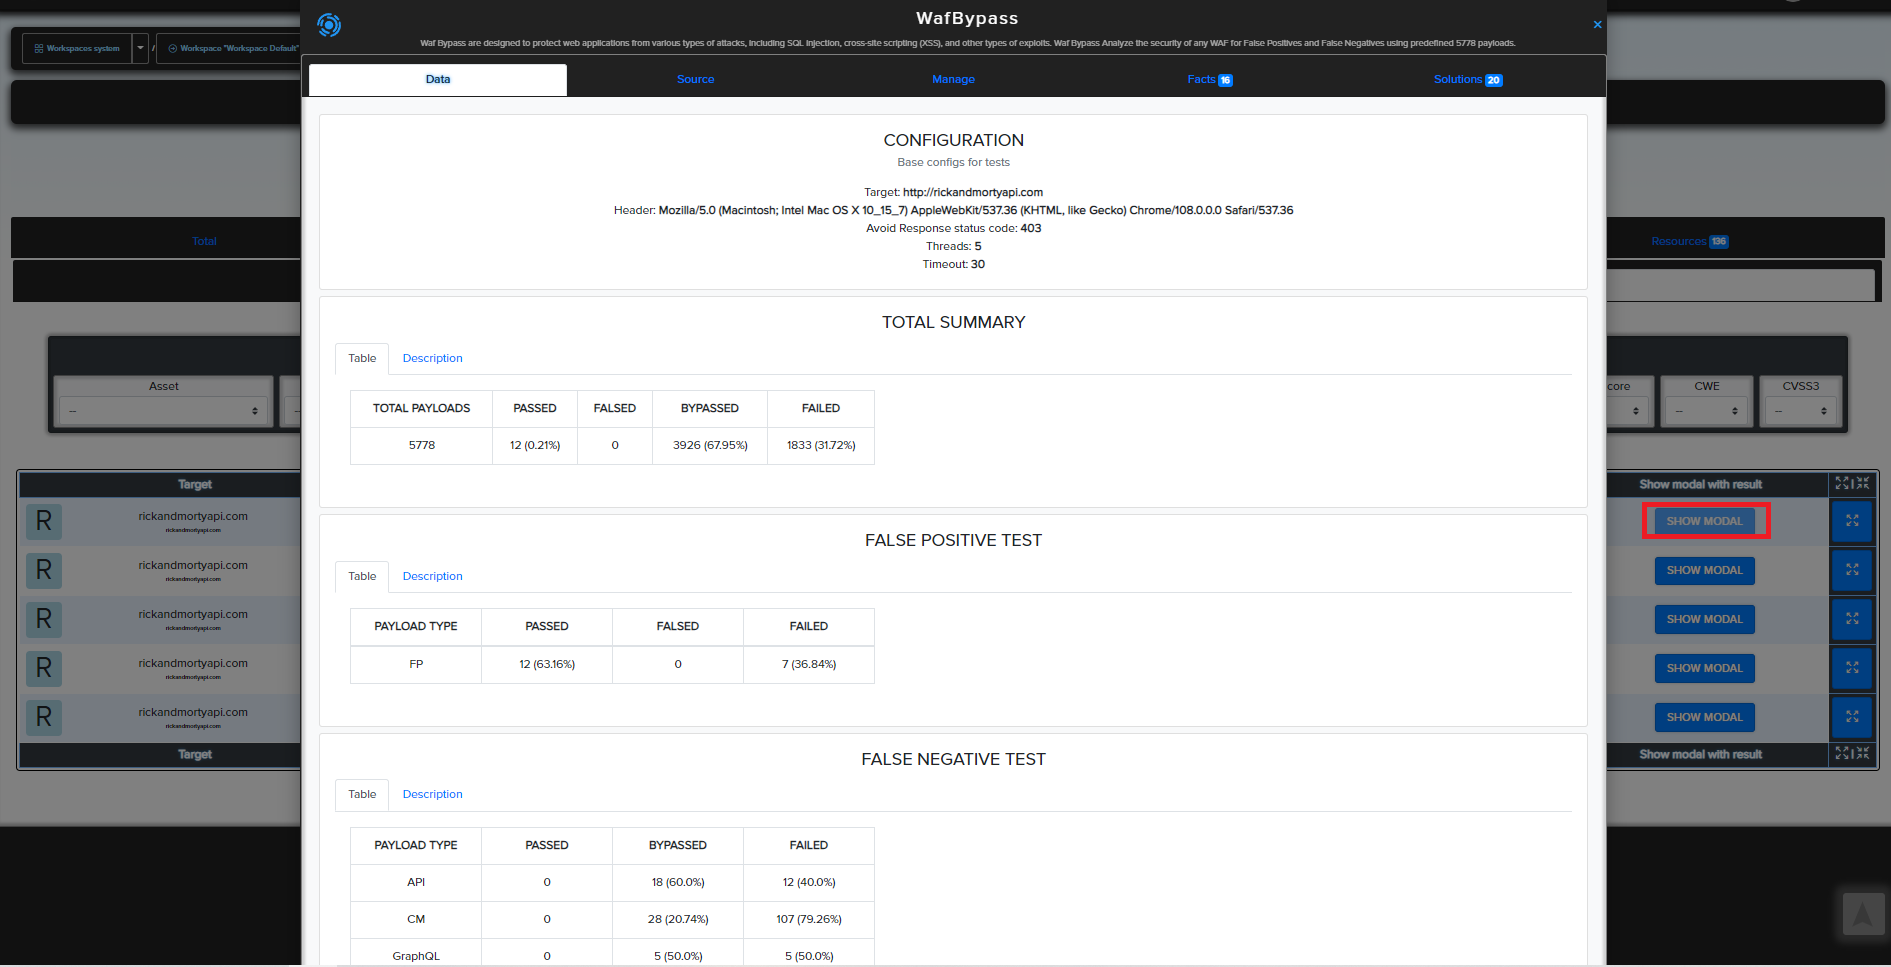Select Table tab under Total Summary

pyautogui.click(x=362, y=358)
